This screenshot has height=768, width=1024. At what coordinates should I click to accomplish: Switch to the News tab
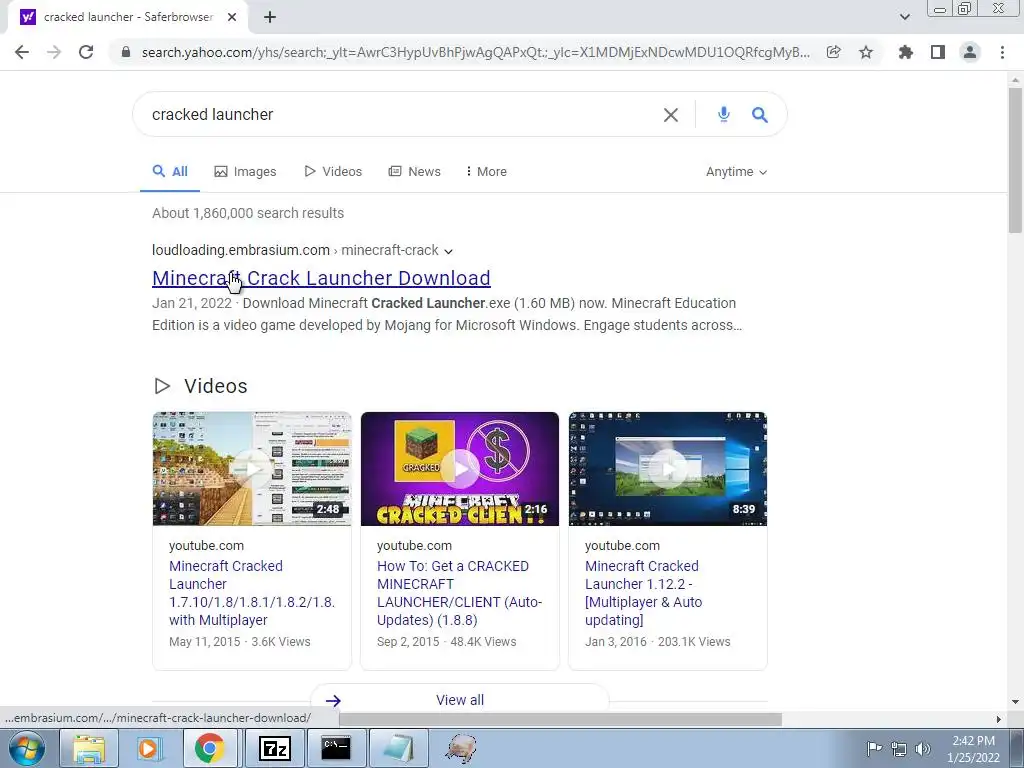click(x=415, y=172)
